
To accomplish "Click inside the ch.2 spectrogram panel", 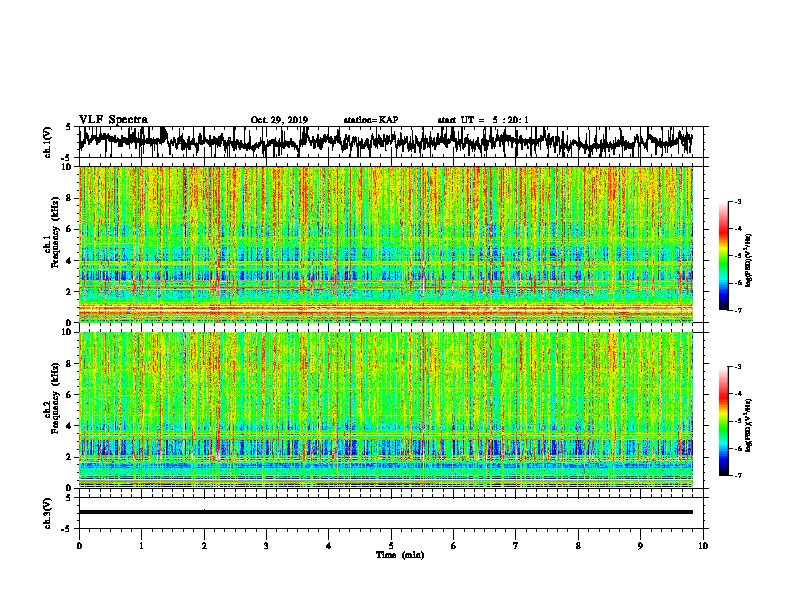I will click(x=385, y=410).
